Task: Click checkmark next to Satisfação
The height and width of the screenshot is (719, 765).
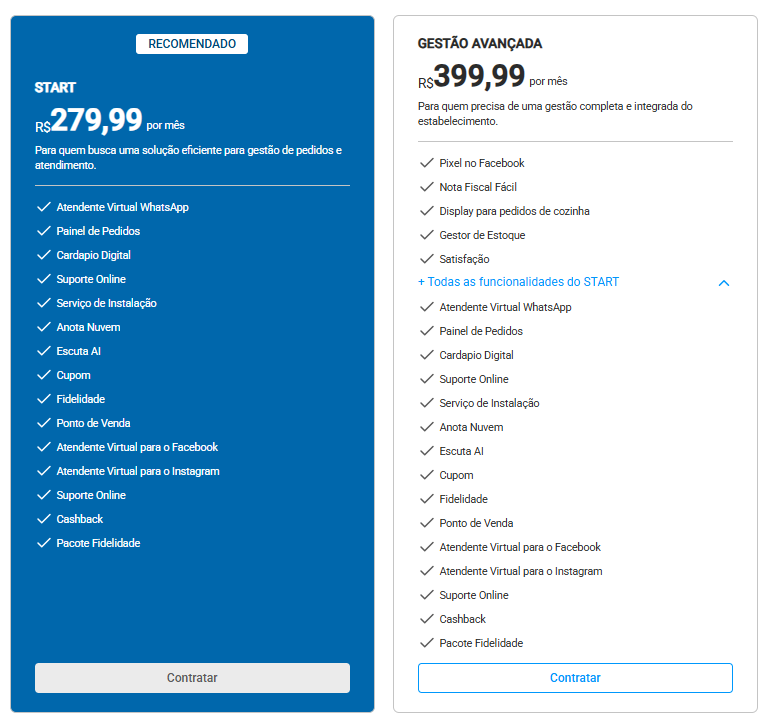Action: (x=427, y=259)
